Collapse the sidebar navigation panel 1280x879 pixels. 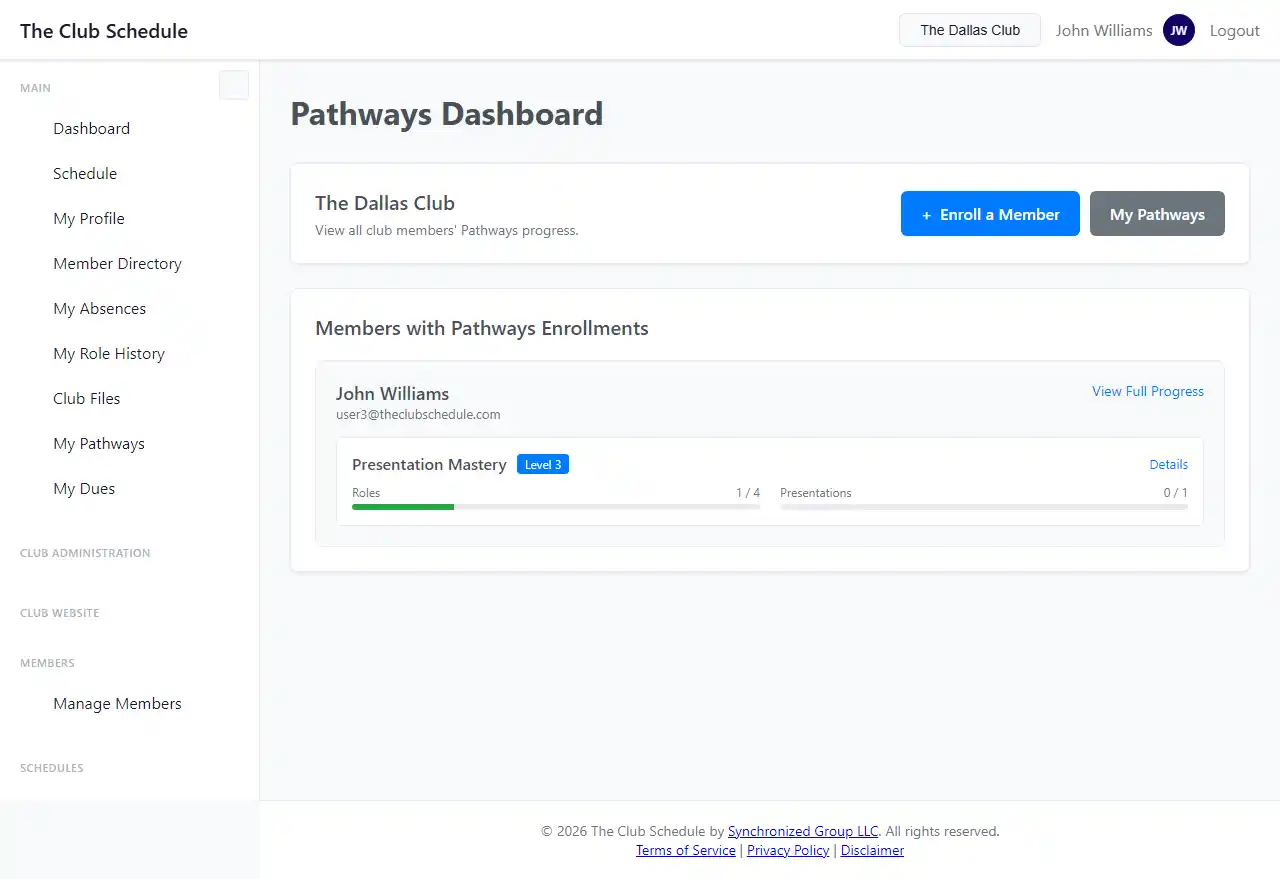[x=233, y=85]
